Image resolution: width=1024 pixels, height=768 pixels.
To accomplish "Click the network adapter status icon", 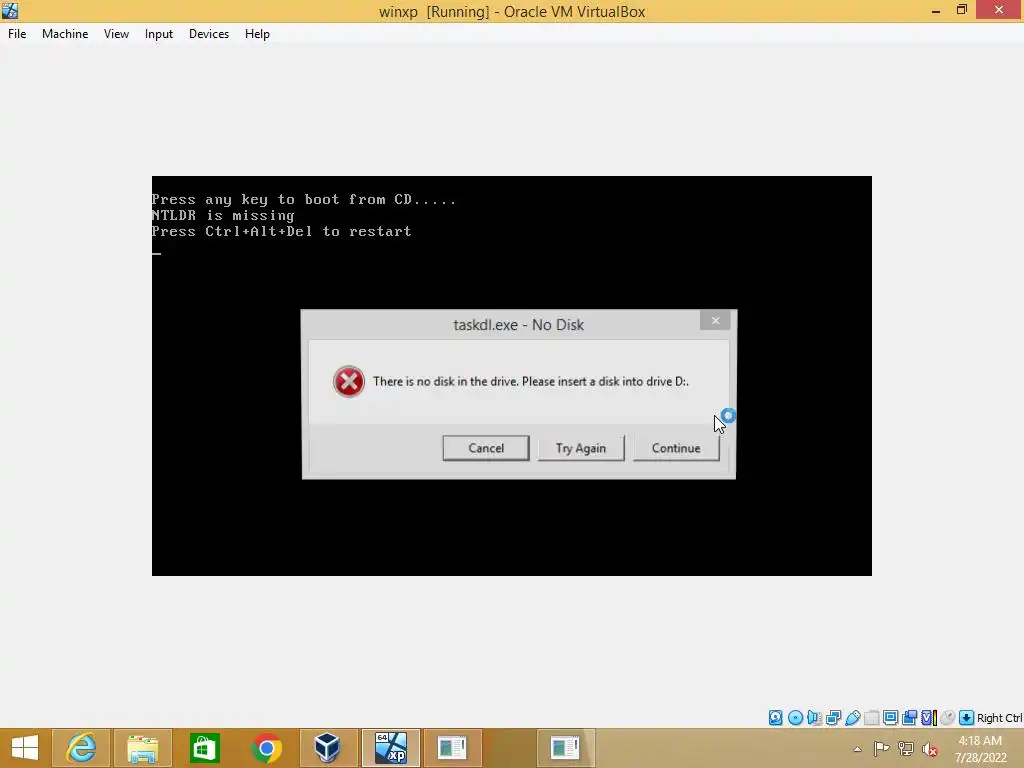I will pos(833,718).
